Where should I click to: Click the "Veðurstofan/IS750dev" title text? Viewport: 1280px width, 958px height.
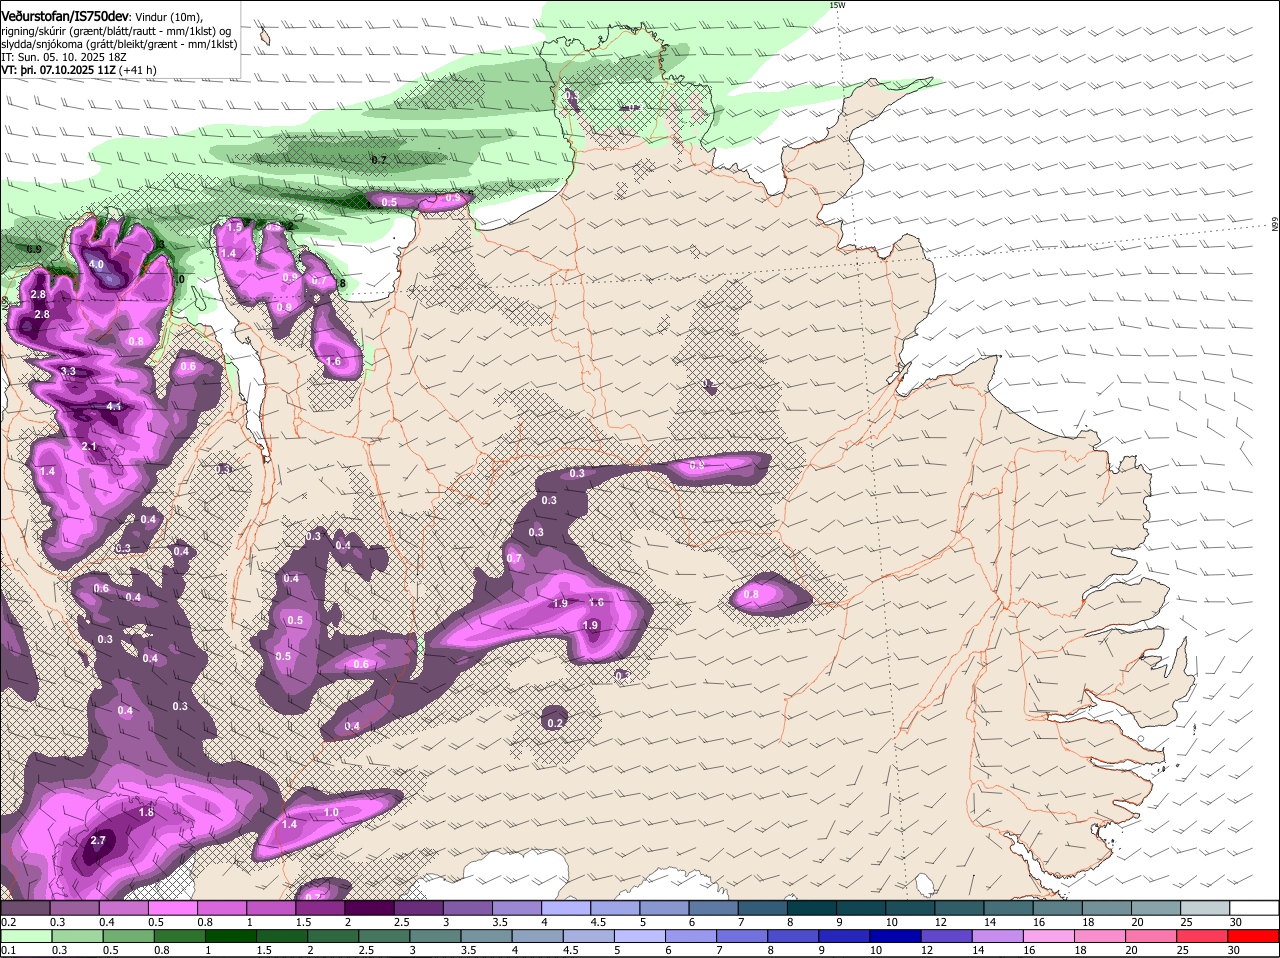click(65, 16)
